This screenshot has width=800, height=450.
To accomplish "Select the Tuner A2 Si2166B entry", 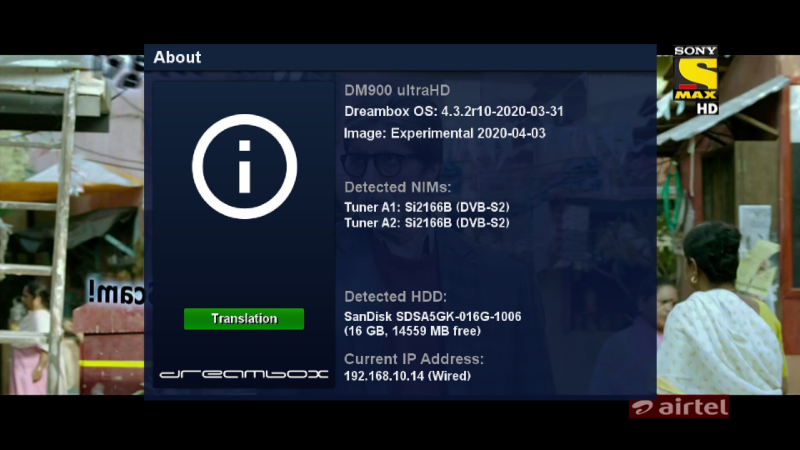I will pyautogui.click(x=426, y=223).
